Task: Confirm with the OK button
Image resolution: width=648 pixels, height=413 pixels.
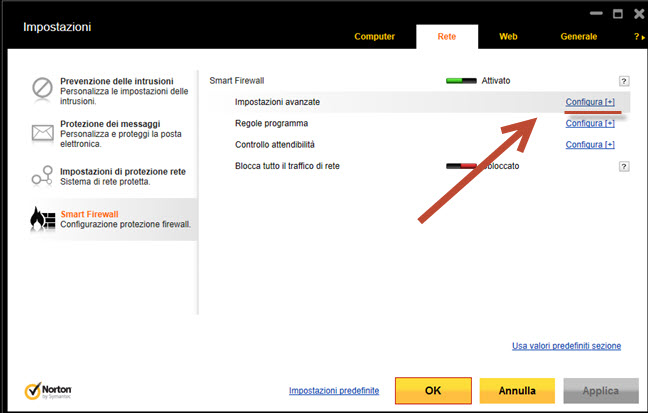Action: click(x=433, y=390)
